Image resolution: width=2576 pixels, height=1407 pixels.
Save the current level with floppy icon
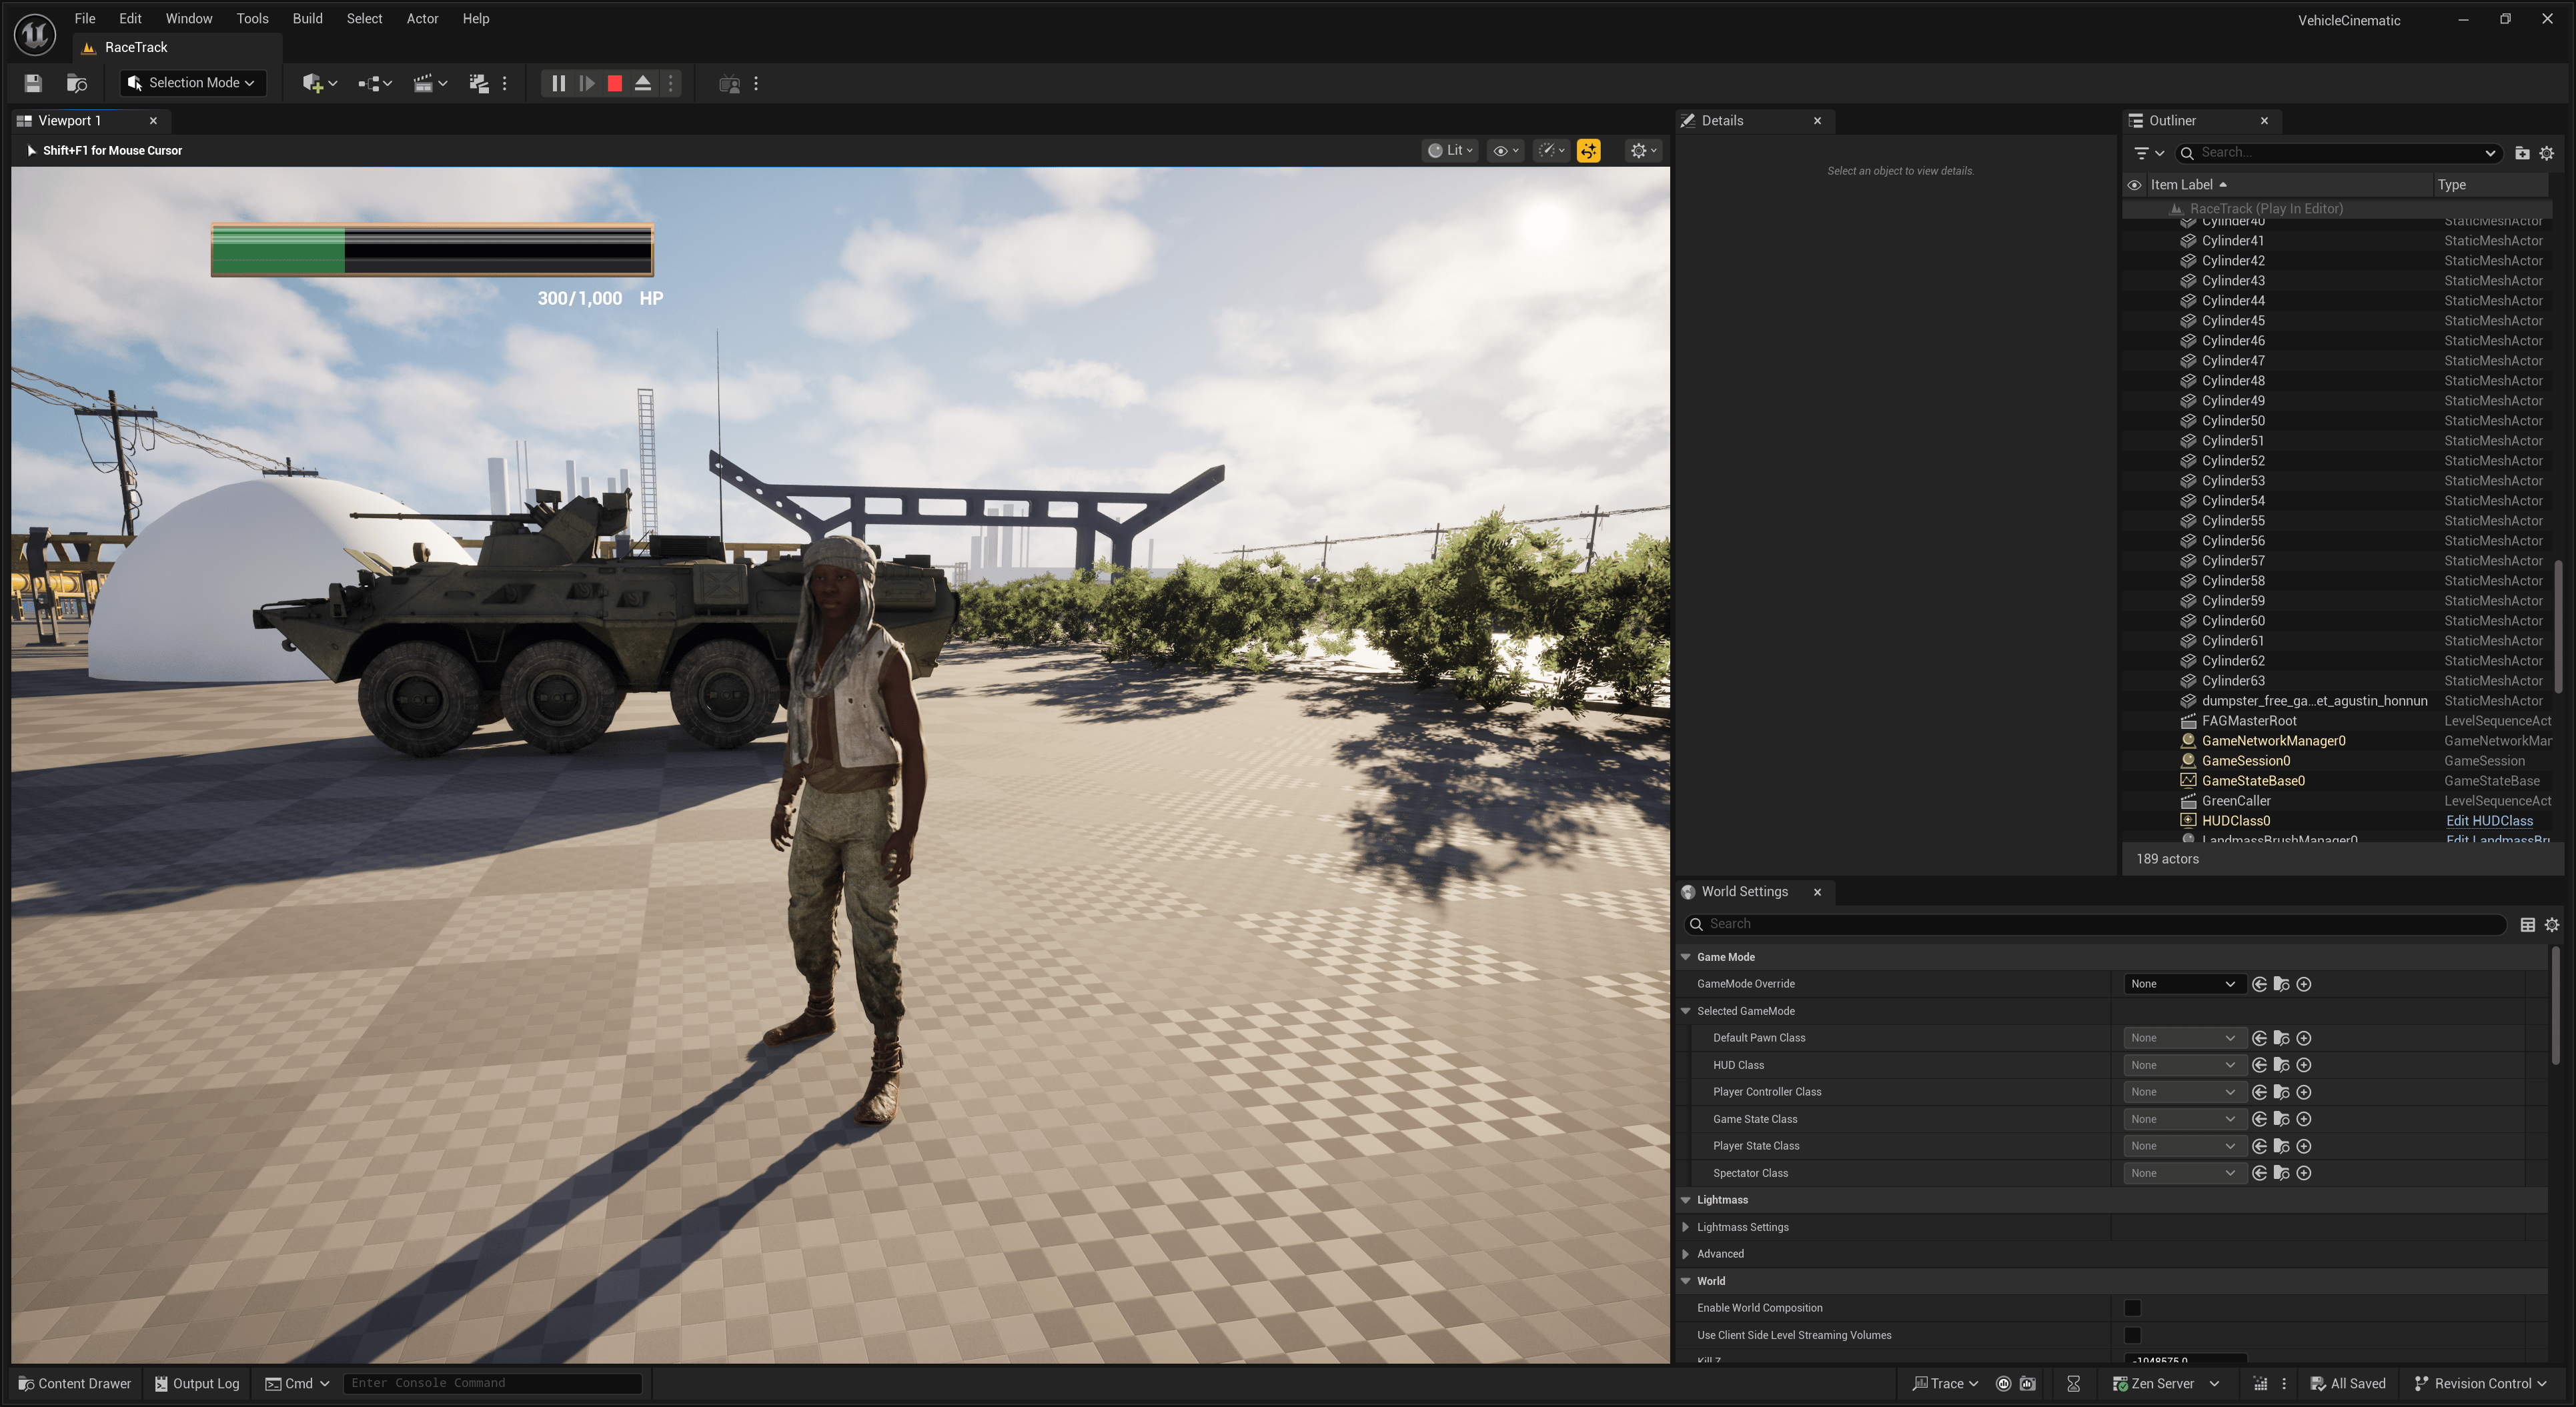33,84
